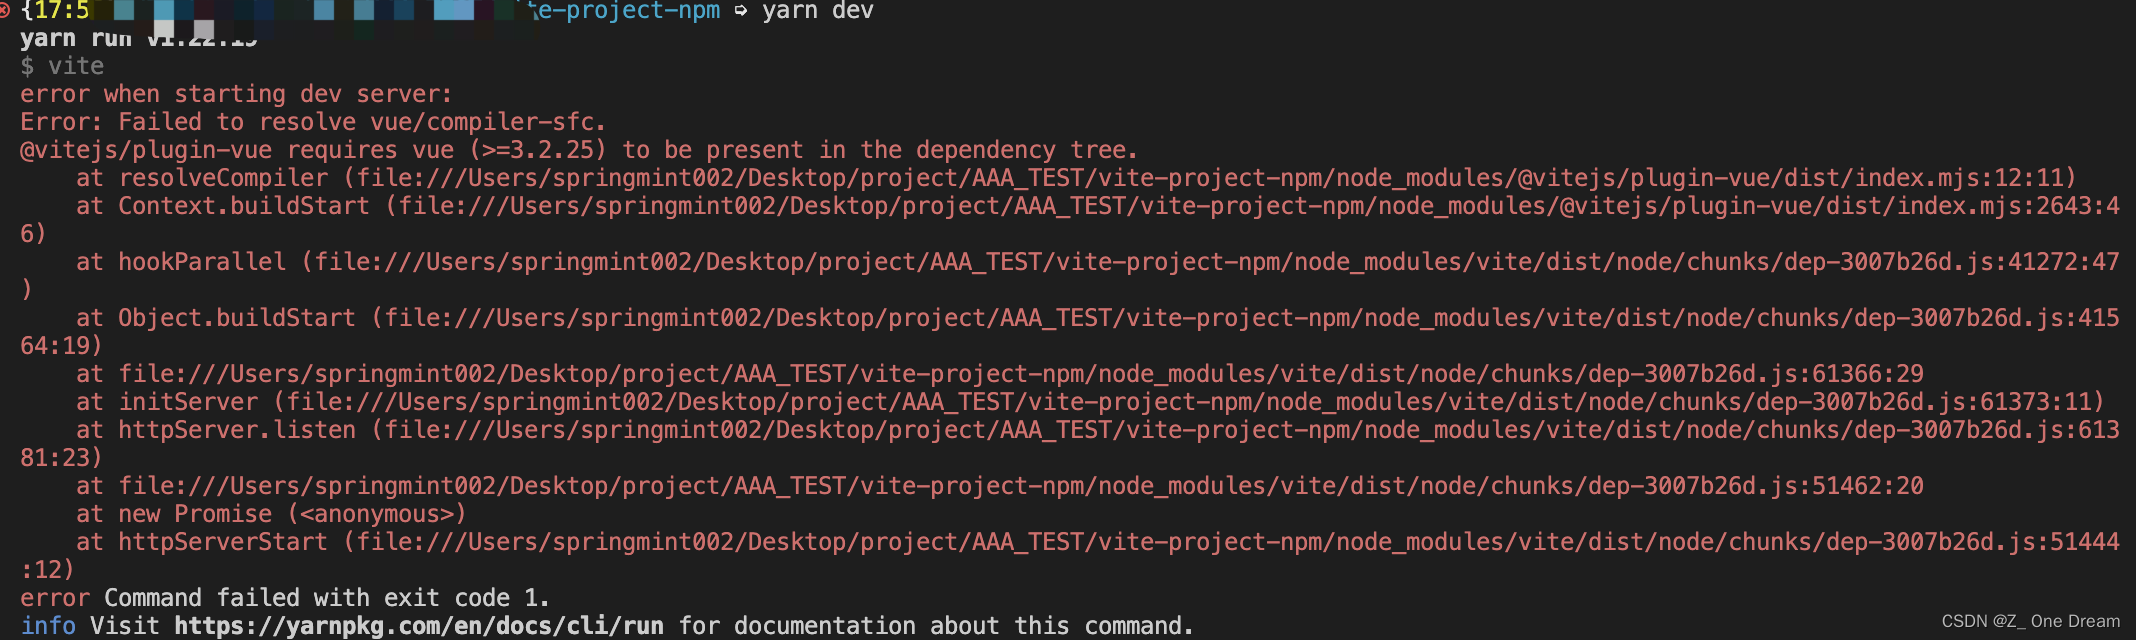2136x640 pixels.
Task: Click the 'Failed to resolve vue/compiler-sfc' error line
Action: coord(312,122)
